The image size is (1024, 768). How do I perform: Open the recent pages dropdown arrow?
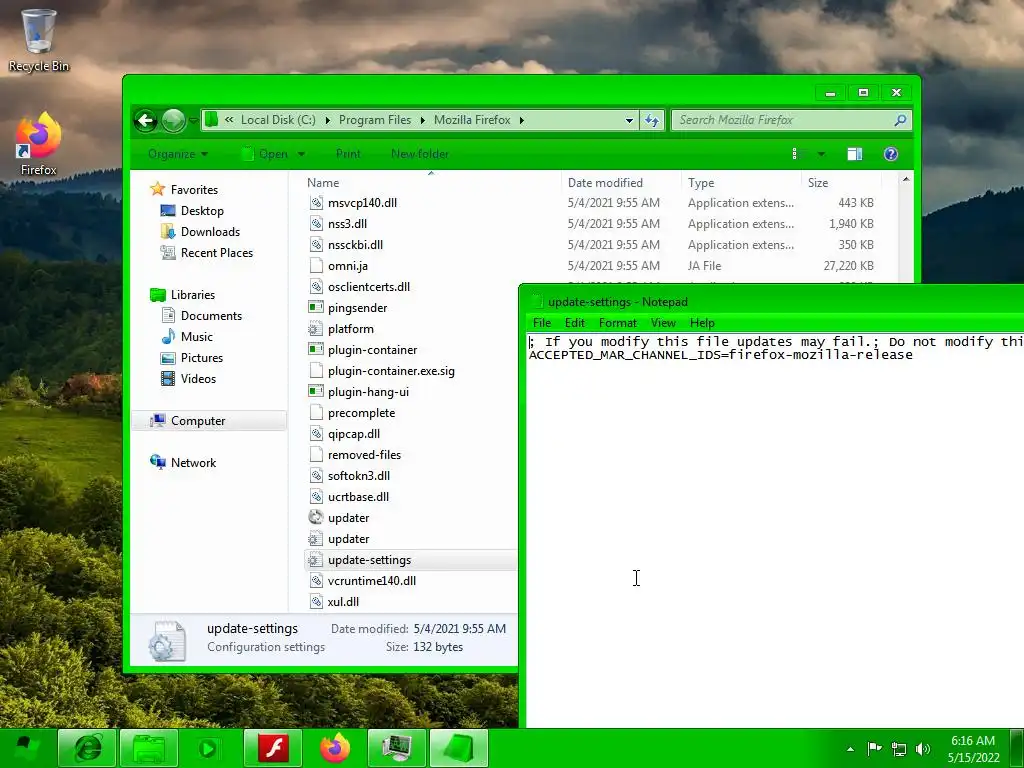[193, 120]
